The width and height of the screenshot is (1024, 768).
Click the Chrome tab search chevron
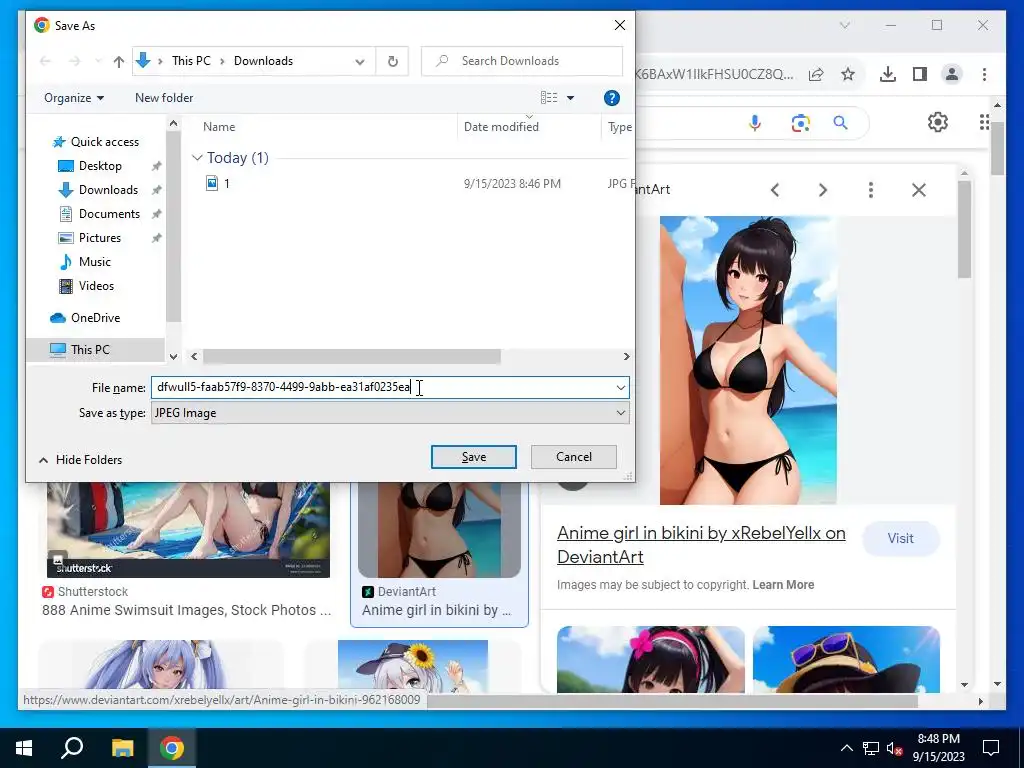(844, 25)
